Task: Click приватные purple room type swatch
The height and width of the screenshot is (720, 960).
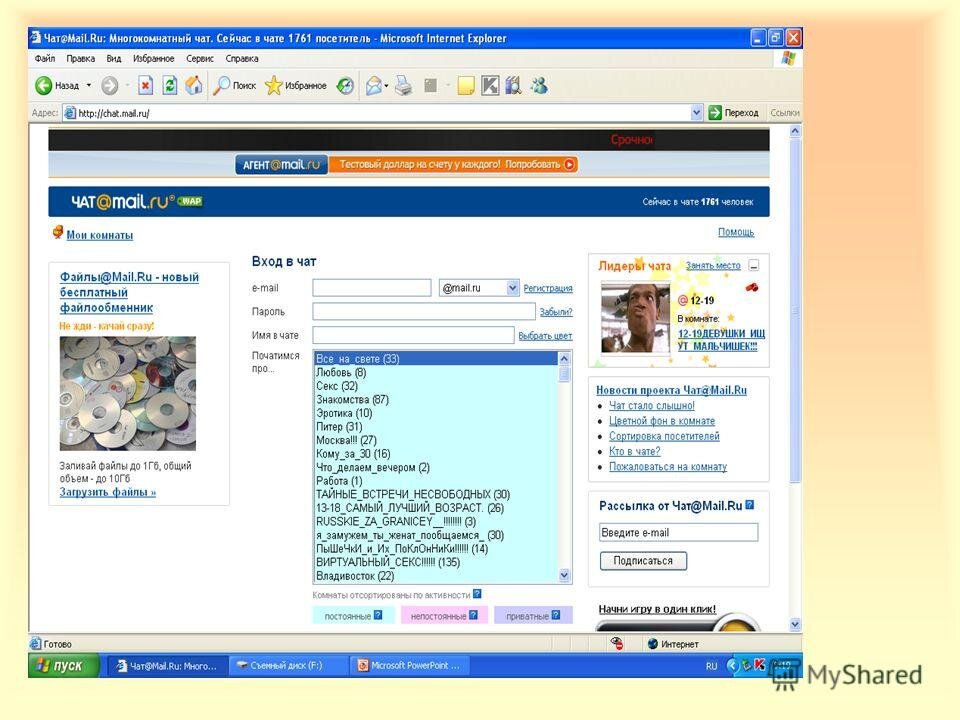Action: (533, 615)
